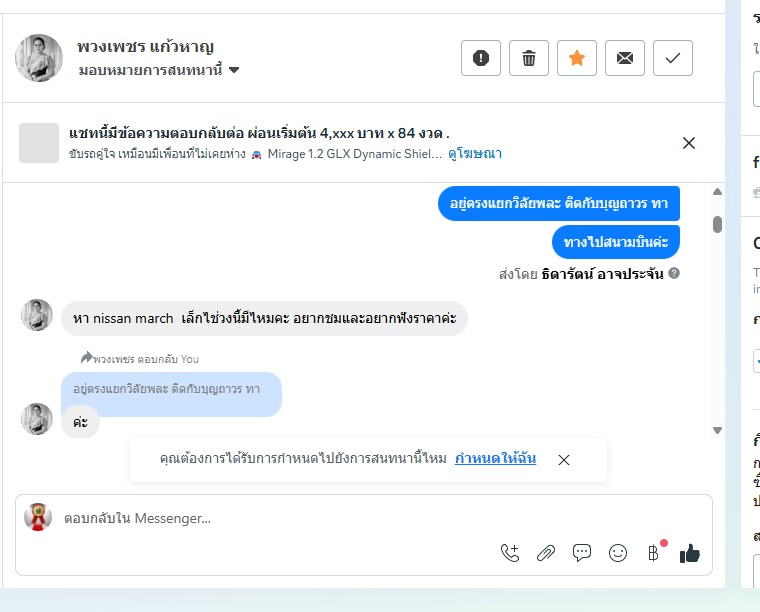Open the emoji picker
The width and height of the screenshot is (760, 612).
pos(618,553)
